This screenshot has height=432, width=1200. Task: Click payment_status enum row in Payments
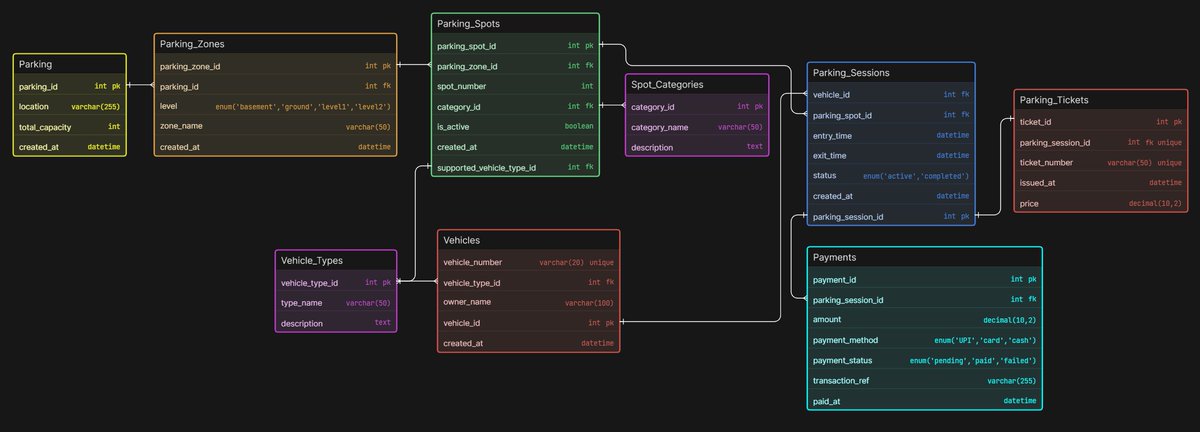point(925,360)
